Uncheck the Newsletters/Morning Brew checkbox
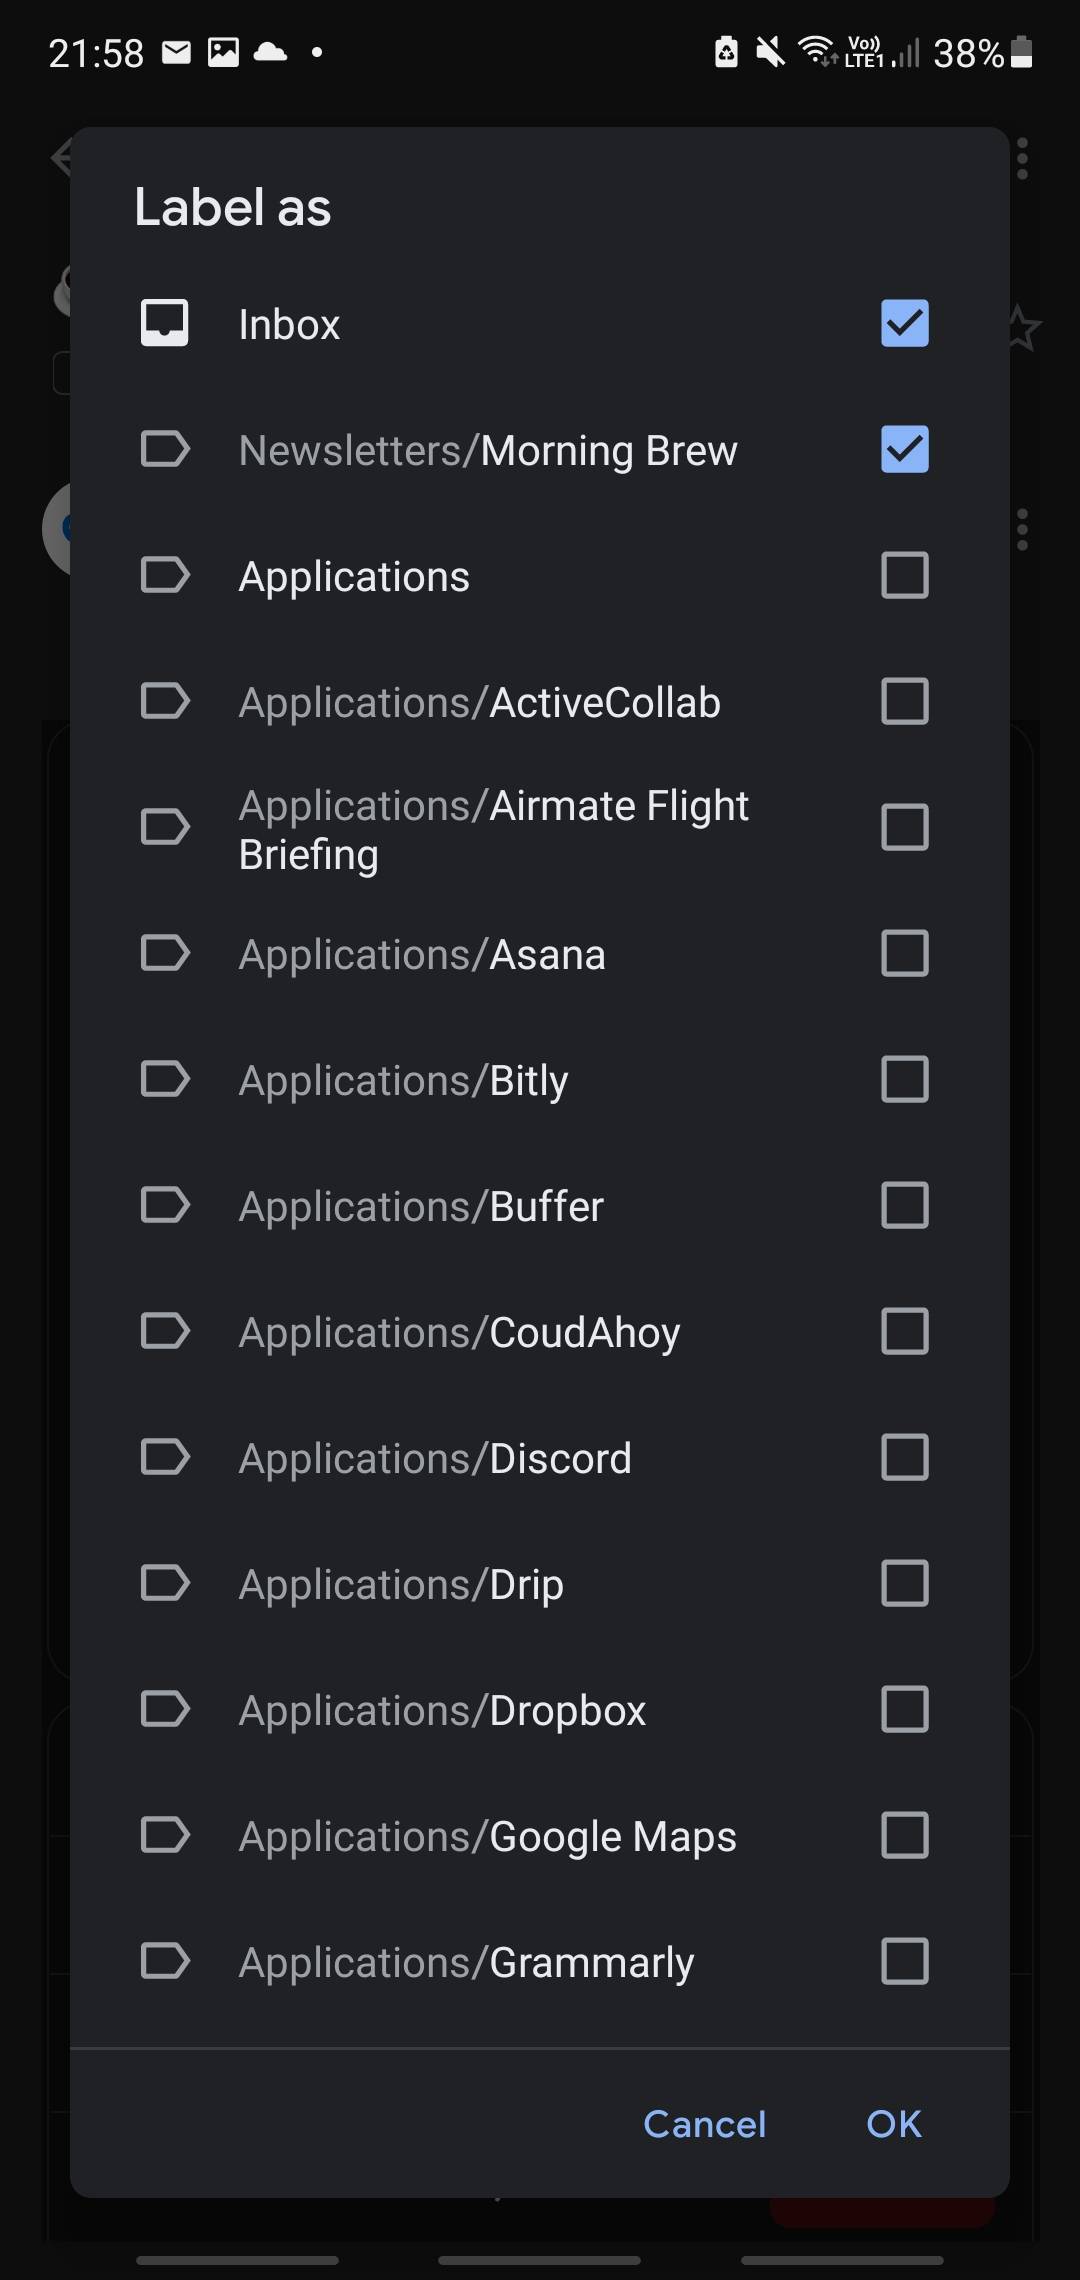The image size is (1080, 2280). click(904, 449)
